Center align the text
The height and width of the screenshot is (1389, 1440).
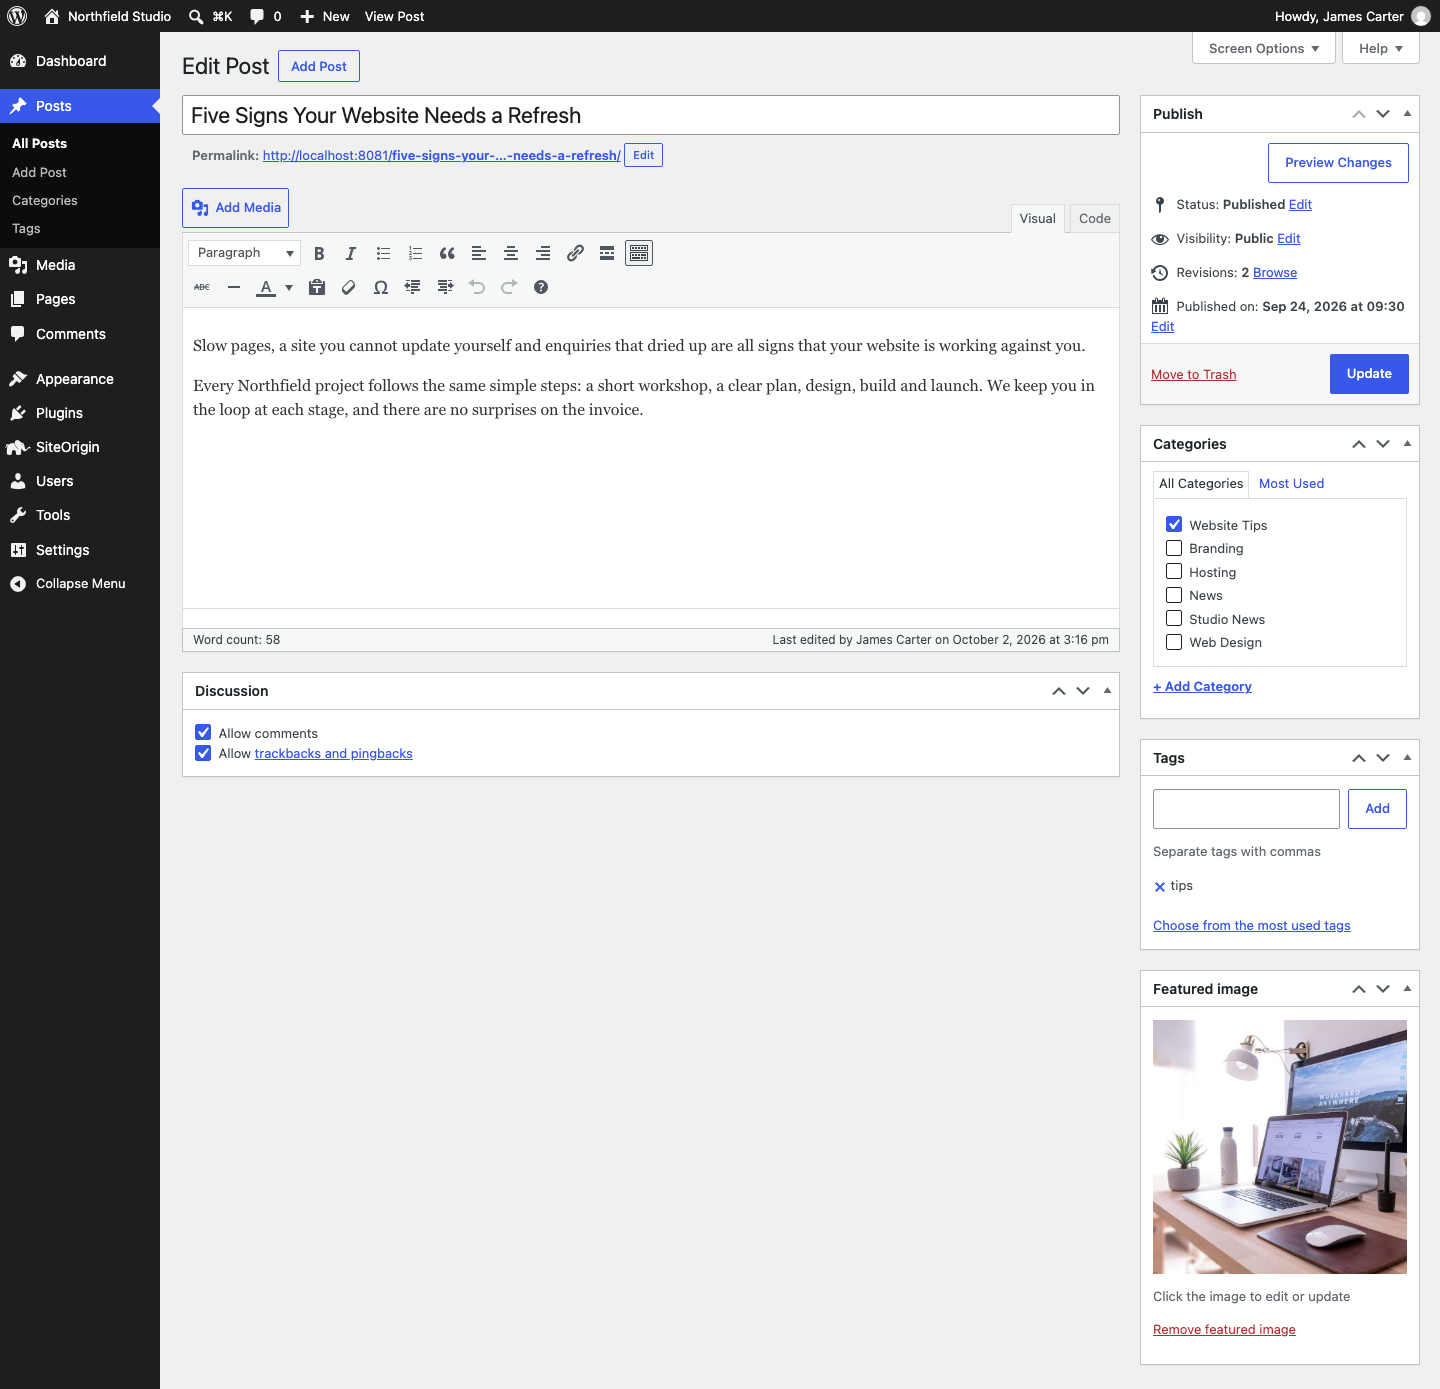pos(511,253)
